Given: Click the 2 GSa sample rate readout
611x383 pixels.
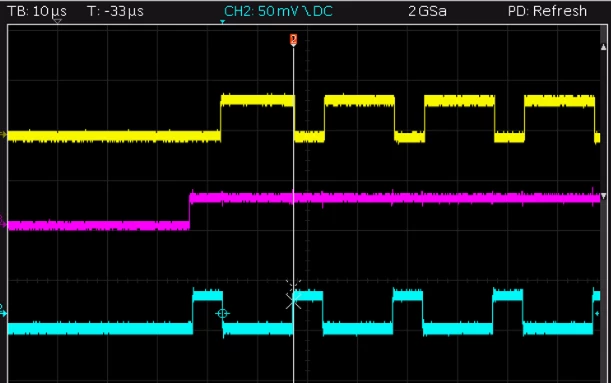Looking at the screenshot, I should 427,11.
